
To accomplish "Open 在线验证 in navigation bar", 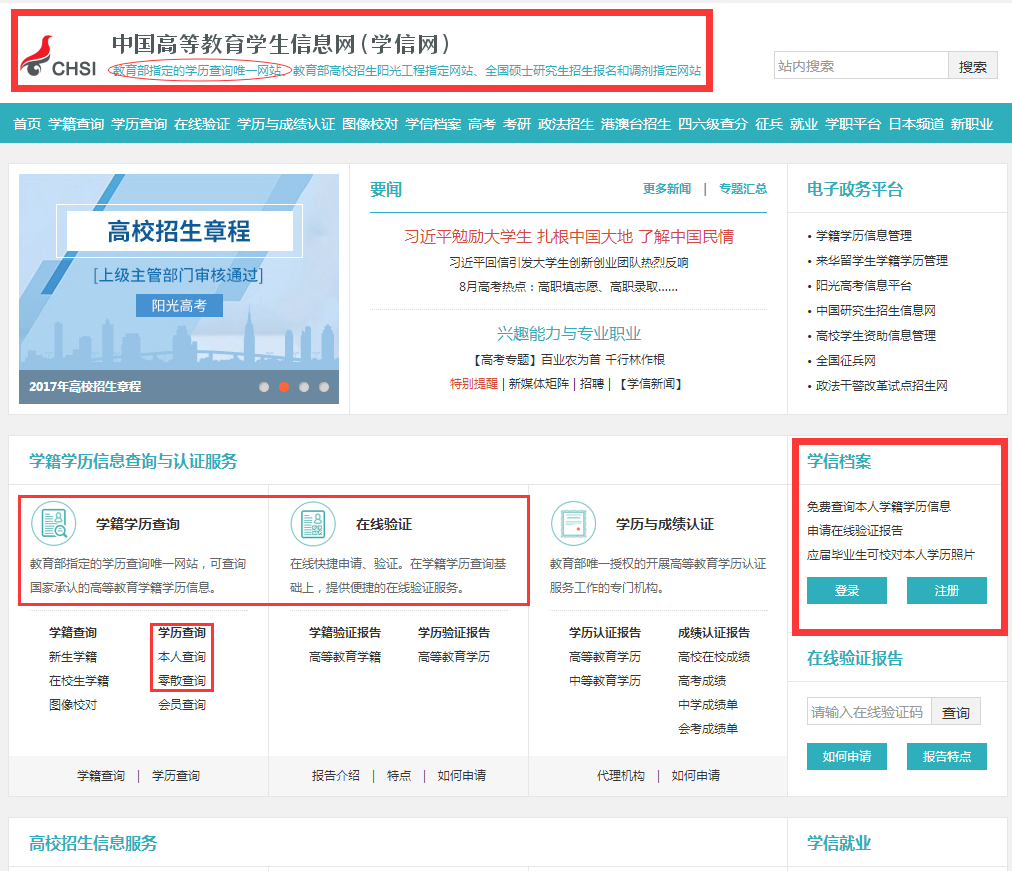I will 202,124.
